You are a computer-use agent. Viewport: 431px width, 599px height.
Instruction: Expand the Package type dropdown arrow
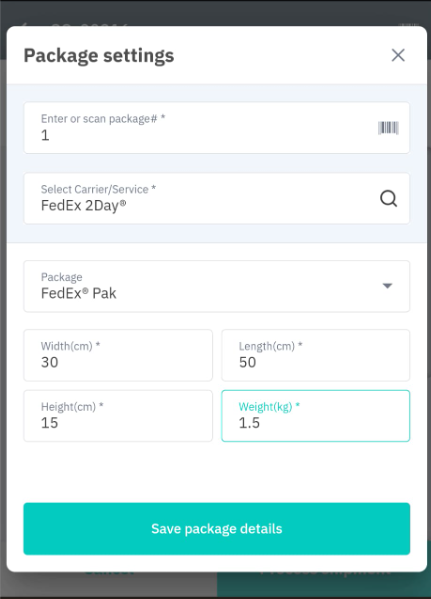click(x=387, y=286)
